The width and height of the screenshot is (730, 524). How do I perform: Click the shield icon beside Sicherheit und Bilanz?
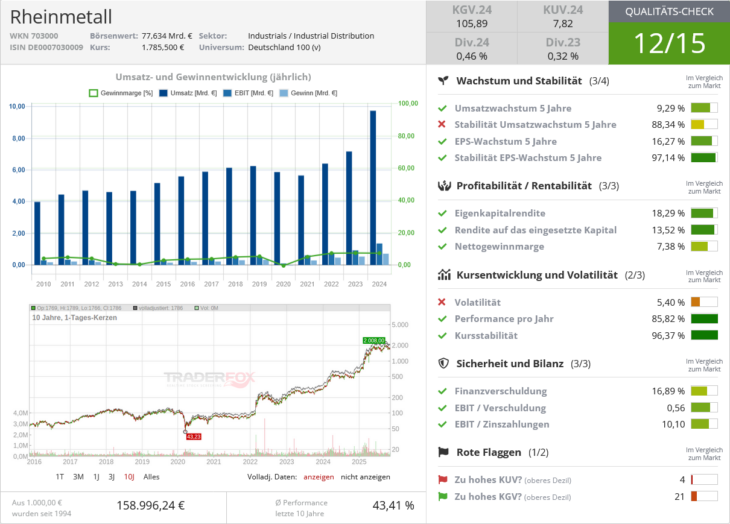[442, 363]
